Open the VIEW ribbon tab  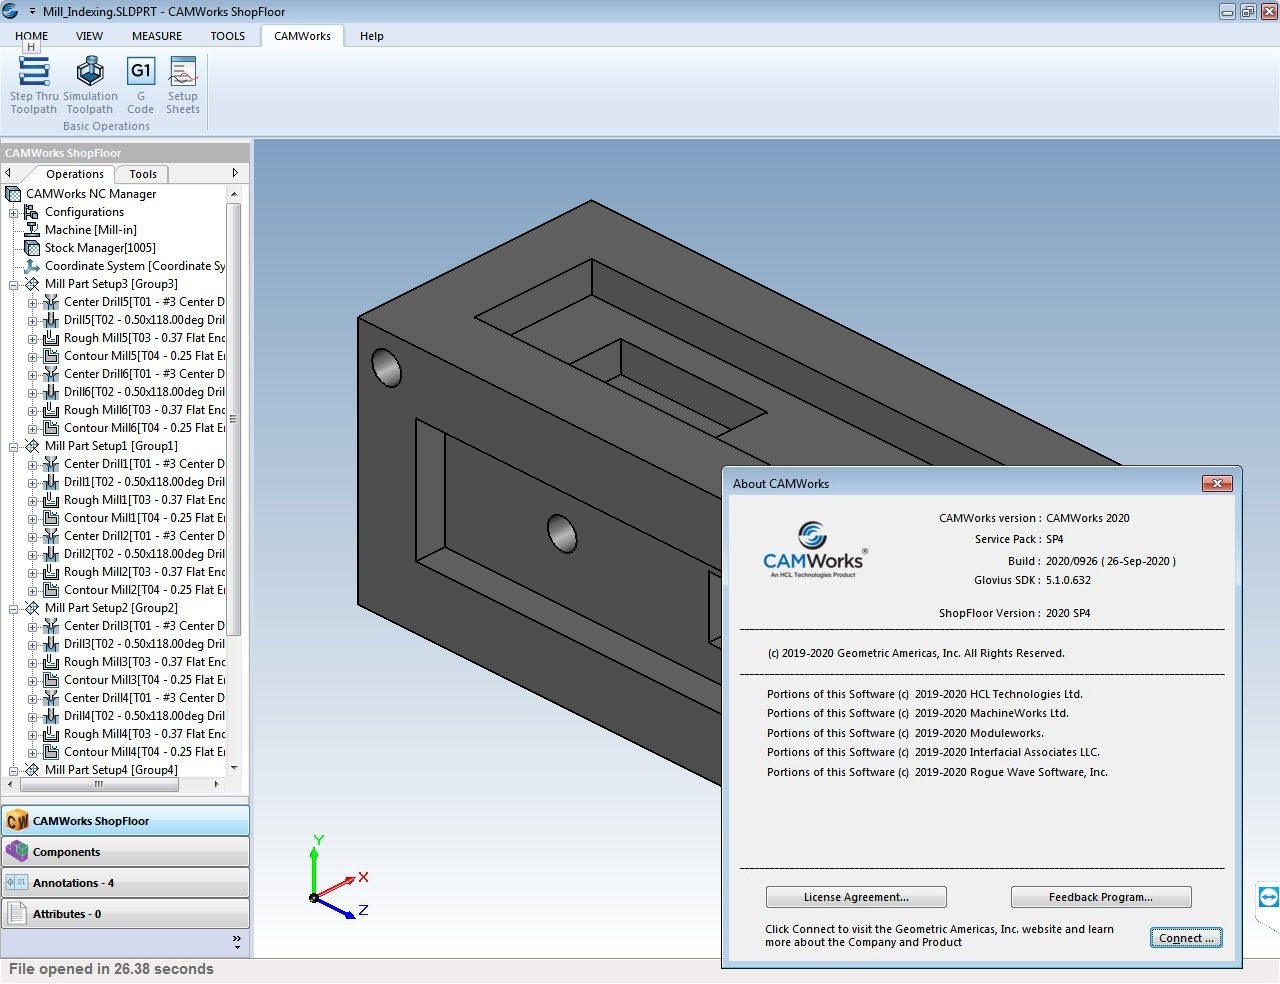click(x=89, y=36)
